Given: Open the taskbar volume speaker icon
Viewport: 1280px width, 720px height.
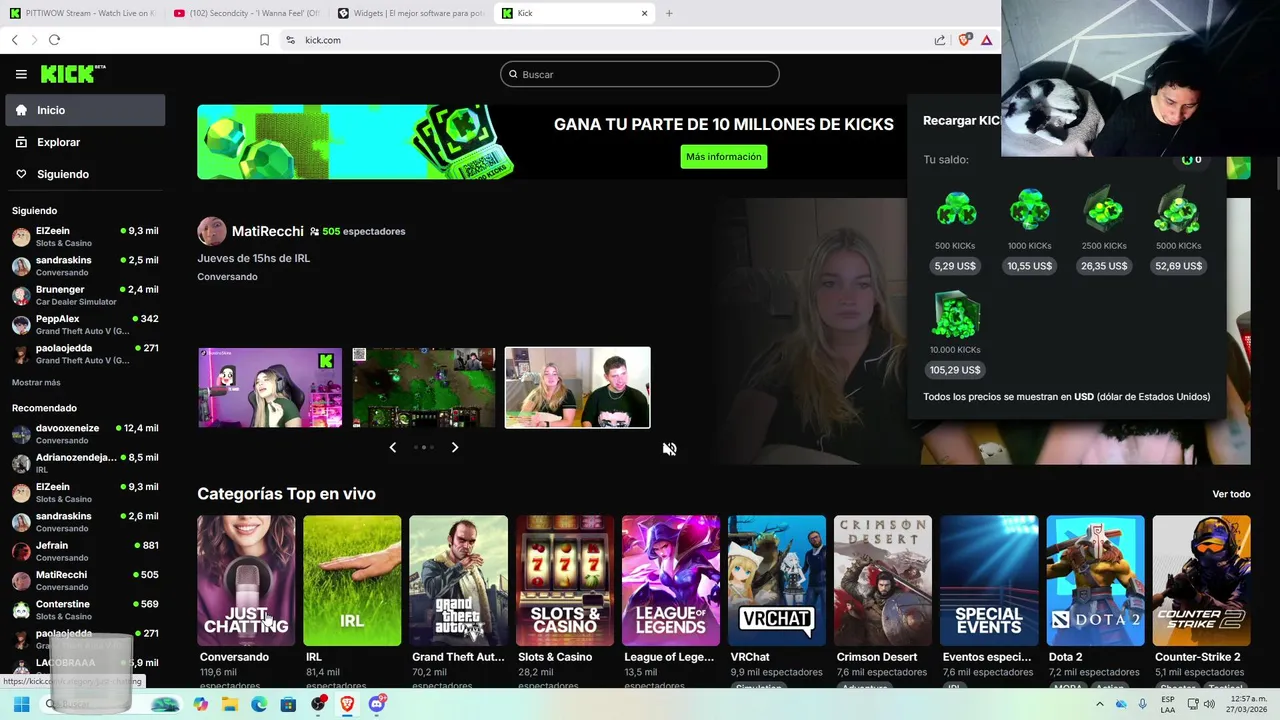Looking at the screenshot, I should [1210, 704].
